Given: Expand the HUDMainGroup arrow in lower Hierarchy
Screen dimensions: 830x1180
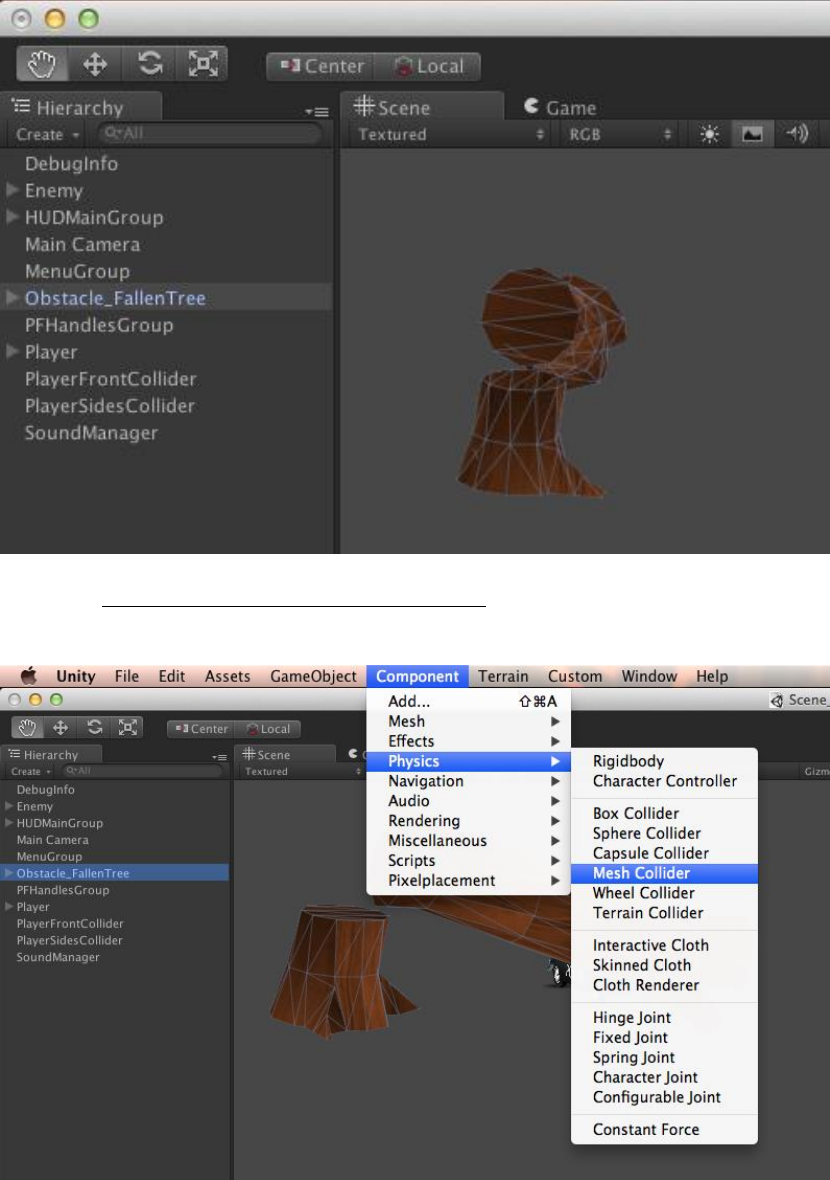Looking at the screenshot, I should click(8, 823).
